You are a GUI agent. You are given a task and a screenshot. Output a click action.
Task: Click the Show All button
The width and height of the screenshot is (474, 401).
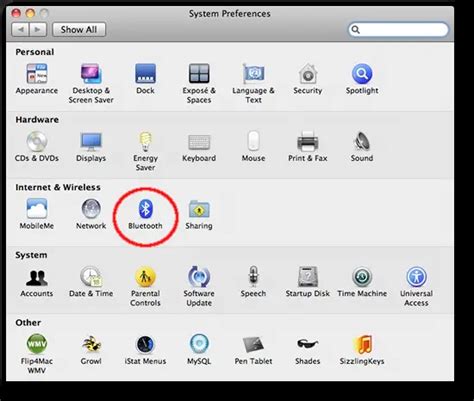pos(79,30)
